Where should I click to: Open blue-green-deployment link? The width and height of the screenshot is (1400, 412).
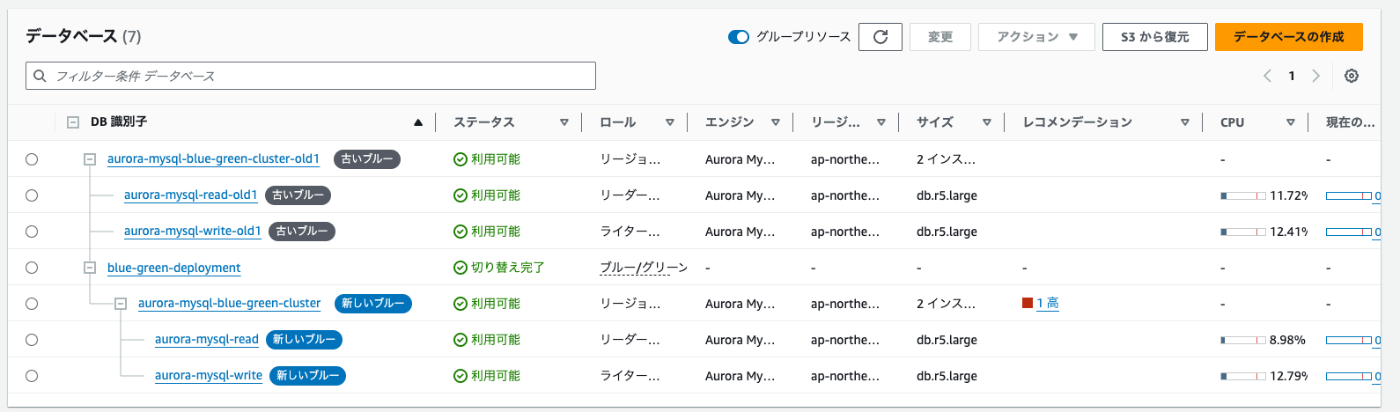click(173, 268)
